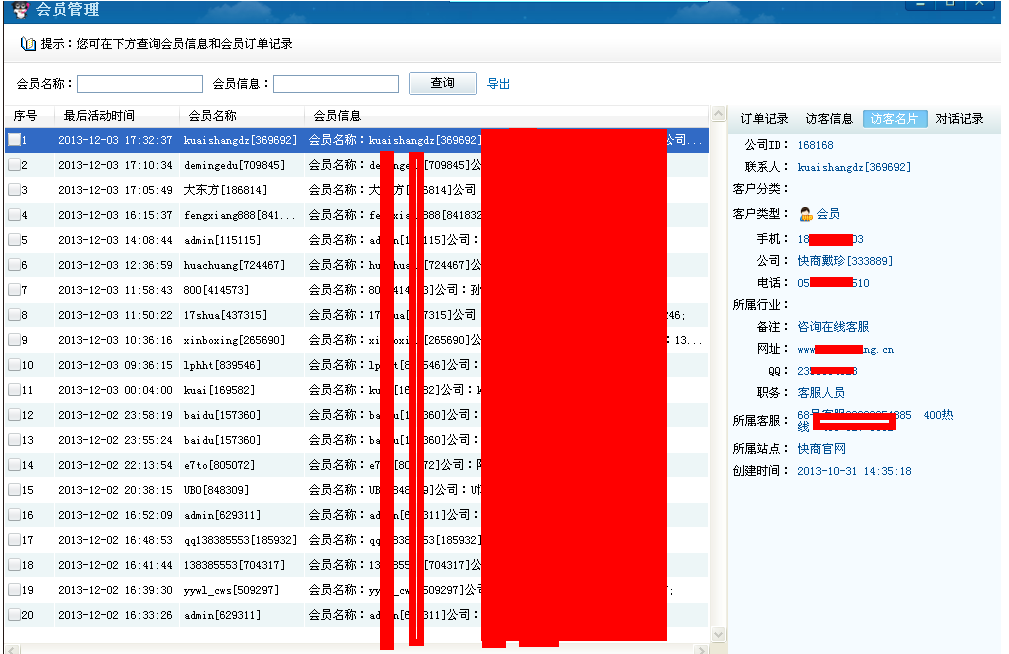Close the 会员管理 window
Screen dimensions: 1009x654
pyautogui.click(x=981, y=4)
